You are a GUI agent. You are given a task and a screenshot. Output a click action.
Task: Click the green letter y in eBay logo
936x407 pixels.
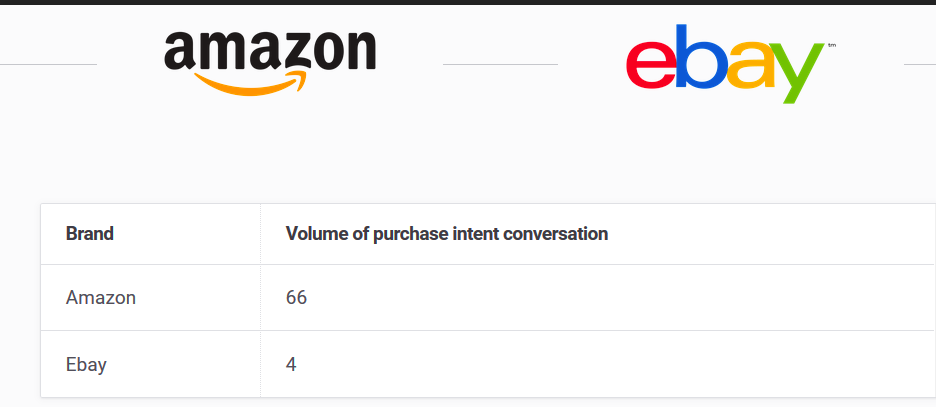click(x=797, y=73)
